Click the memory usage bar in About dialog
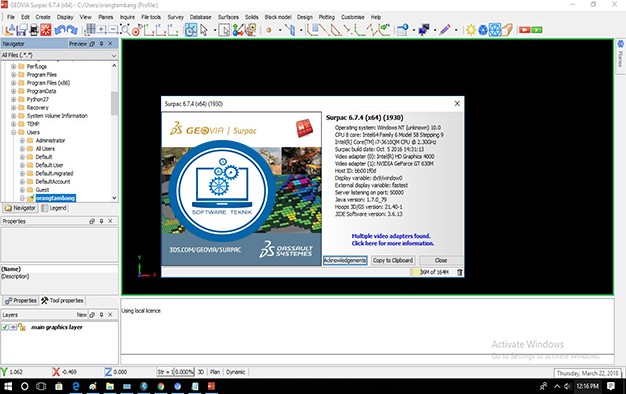626x394 pixels. click(433, 272)
